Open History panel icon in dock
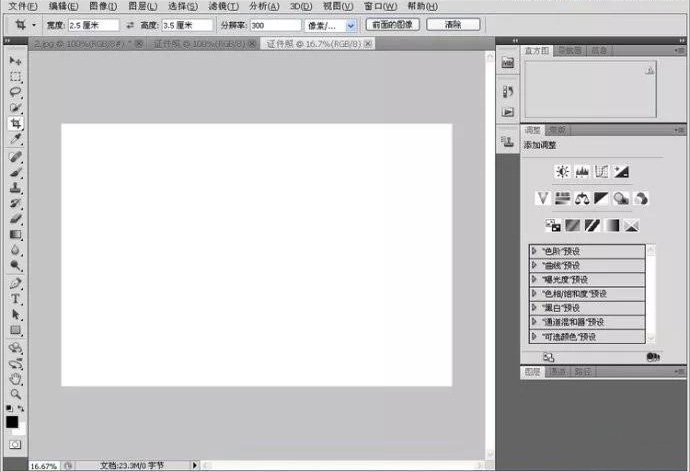This screenshot has width=690, height=472. 508,91
